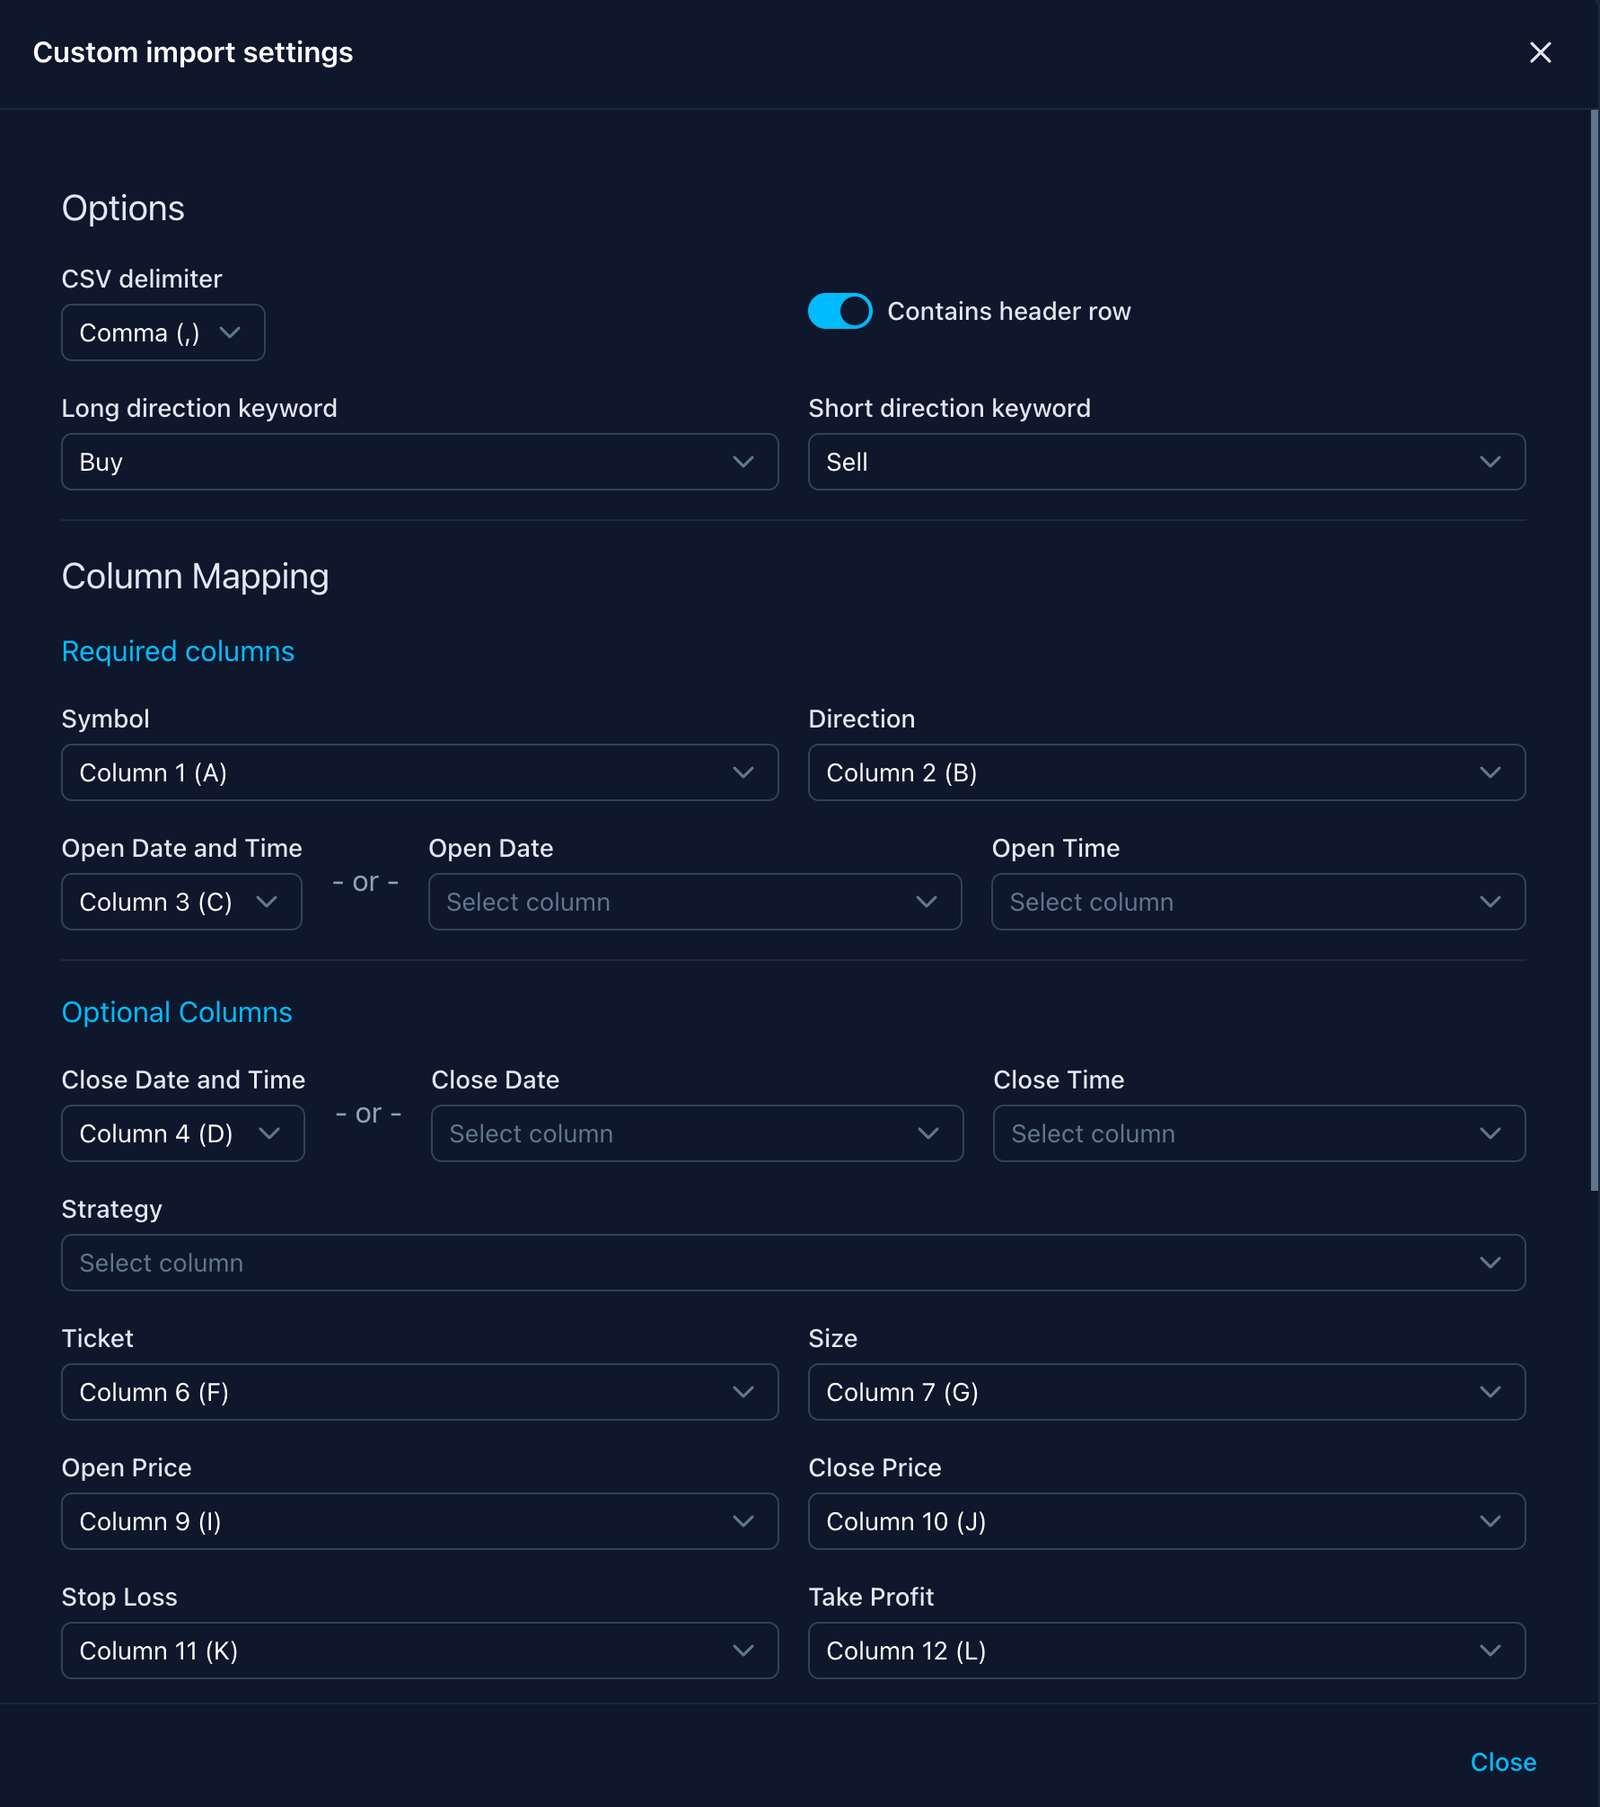Expand the Close Price column dropdown
The width and height of the screenshot is (1600, 1807).
click(1166, 1521)
